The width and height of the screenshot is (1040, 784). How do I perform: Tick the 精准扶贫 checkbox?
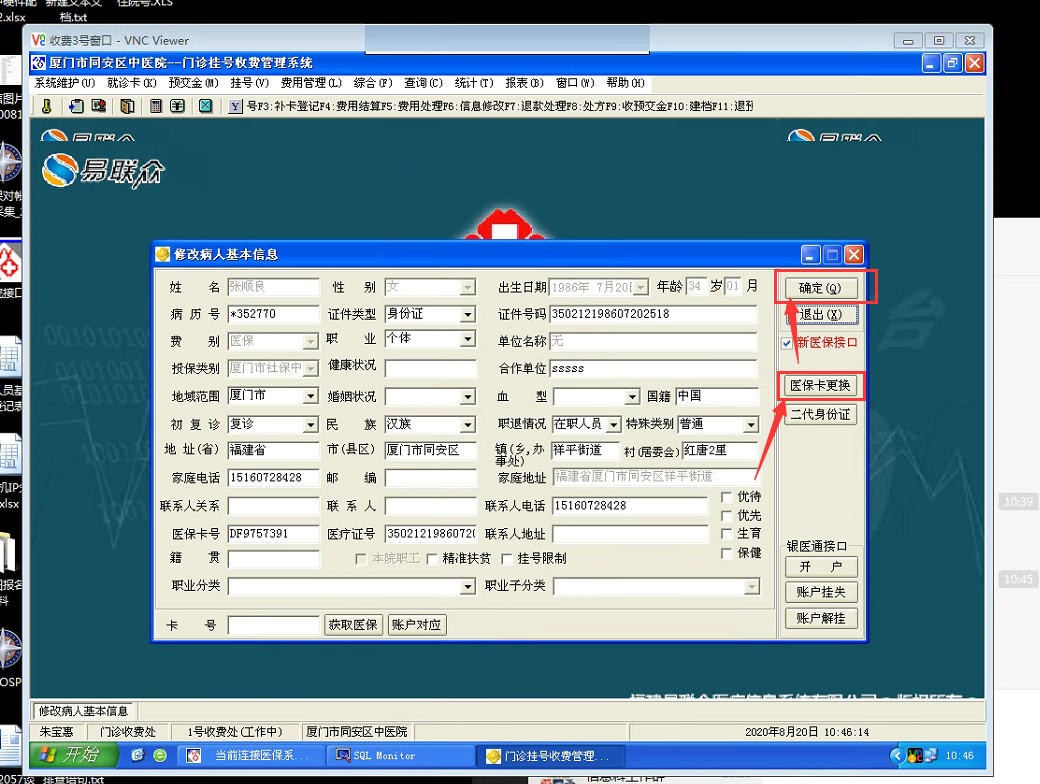pos(432,559)
